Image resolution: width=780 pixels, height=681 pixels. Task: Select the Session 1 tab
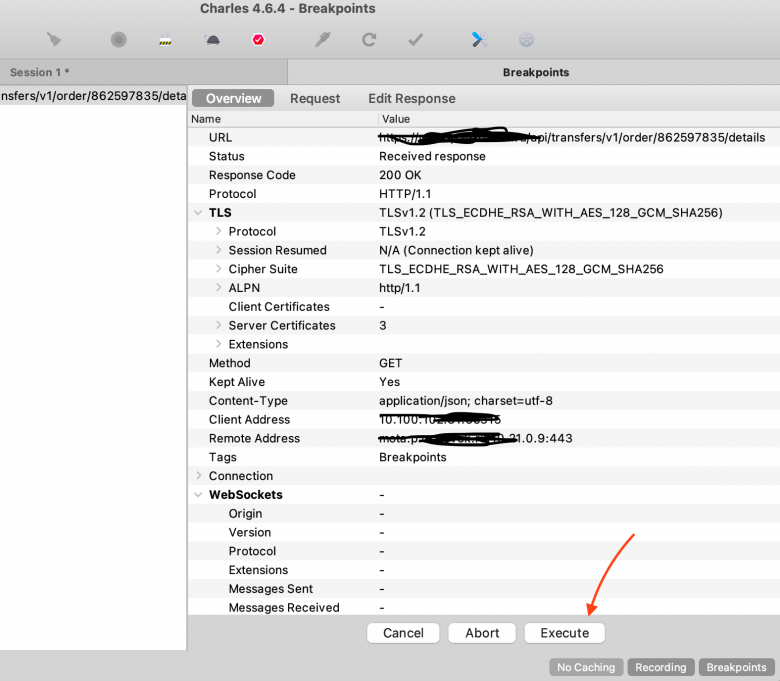pos(143,72)
